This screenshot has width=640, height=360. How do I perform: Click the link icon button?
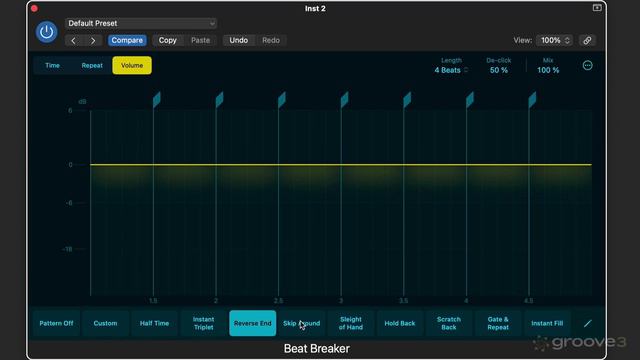coord(587,40)
